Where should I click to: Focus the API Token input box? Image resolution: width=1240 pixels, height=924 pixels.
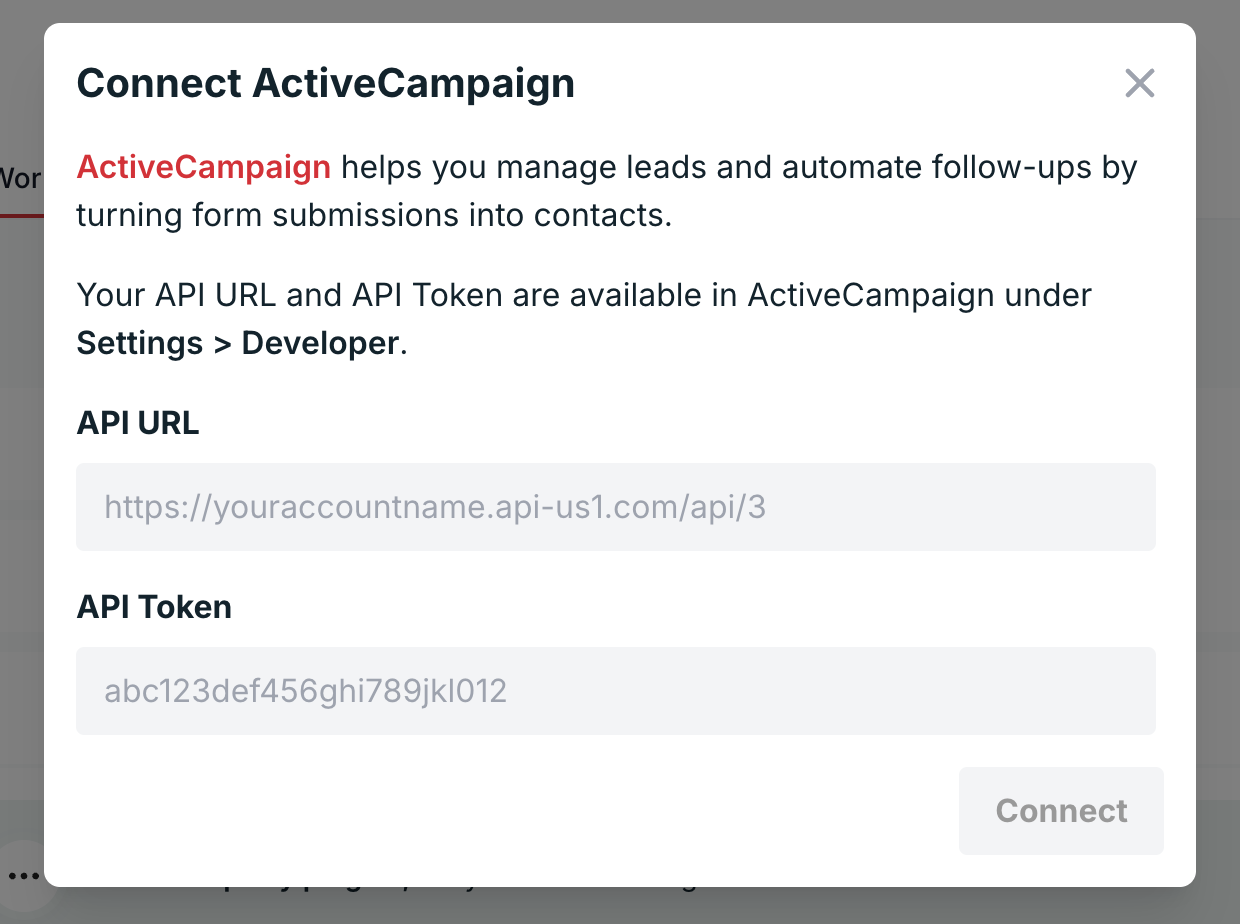615,691
